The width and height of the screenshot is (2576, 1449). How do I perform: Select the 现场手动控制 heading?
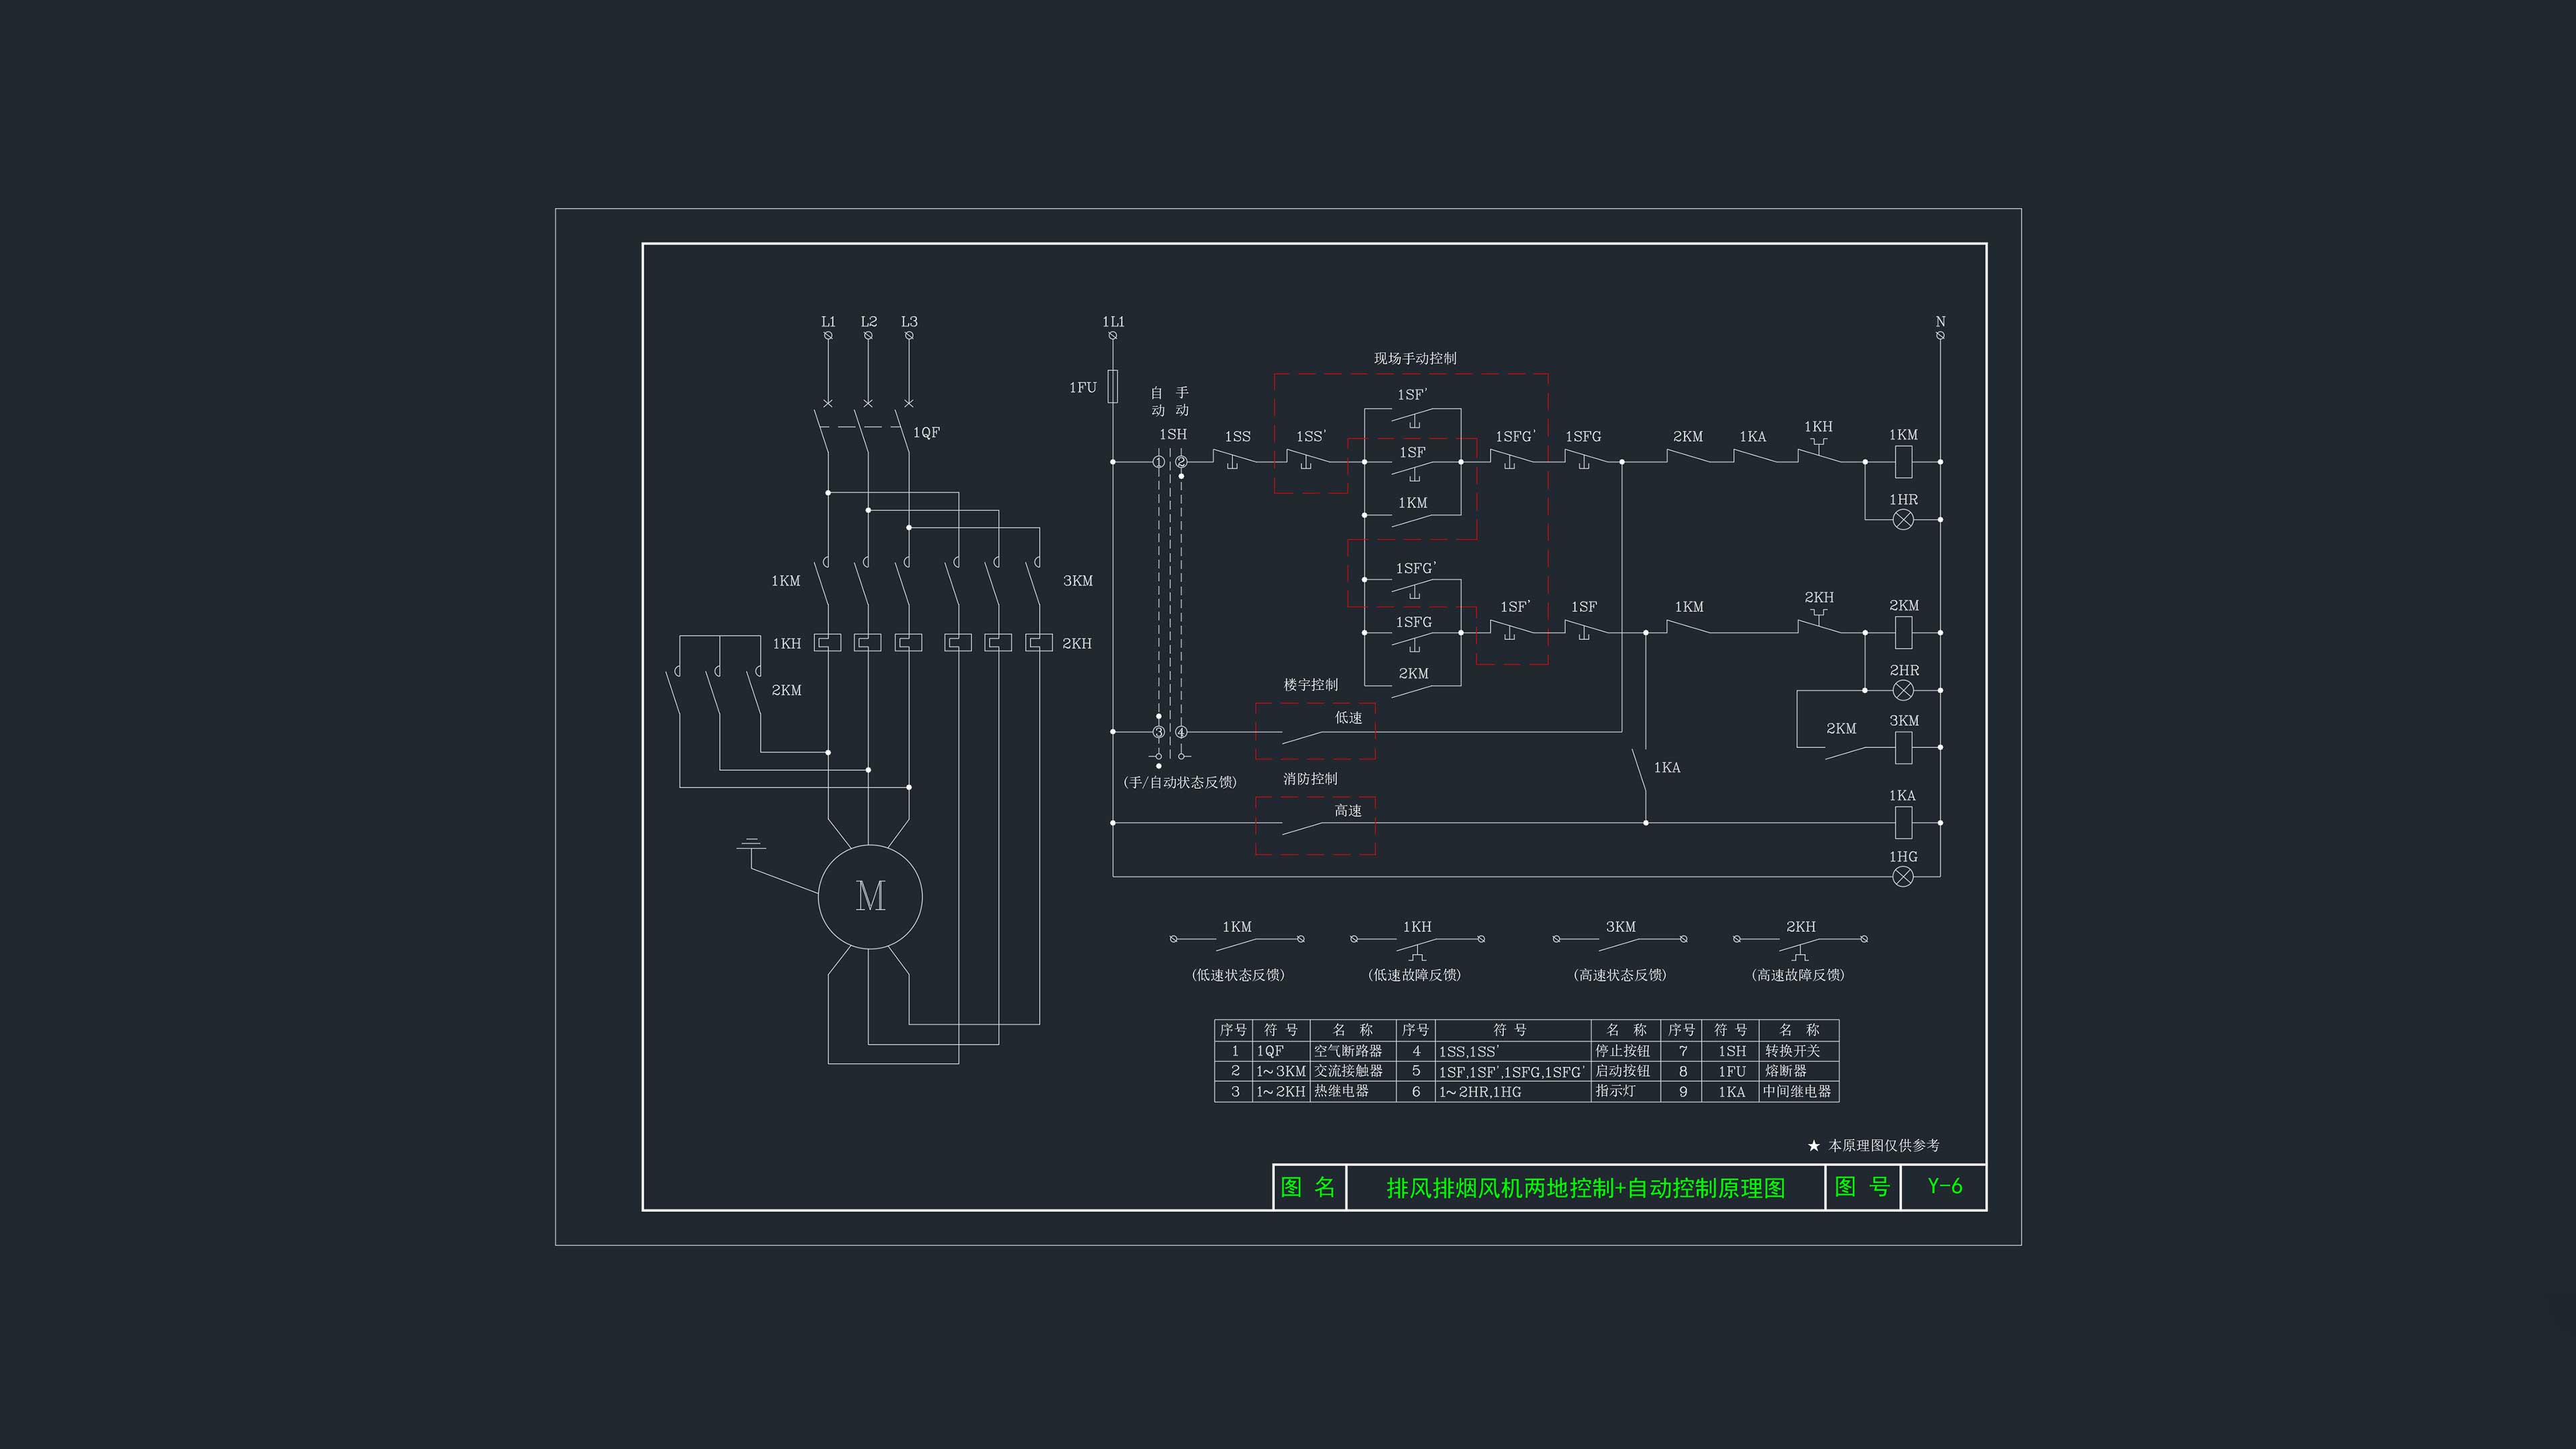click(x=1415, y=358)
